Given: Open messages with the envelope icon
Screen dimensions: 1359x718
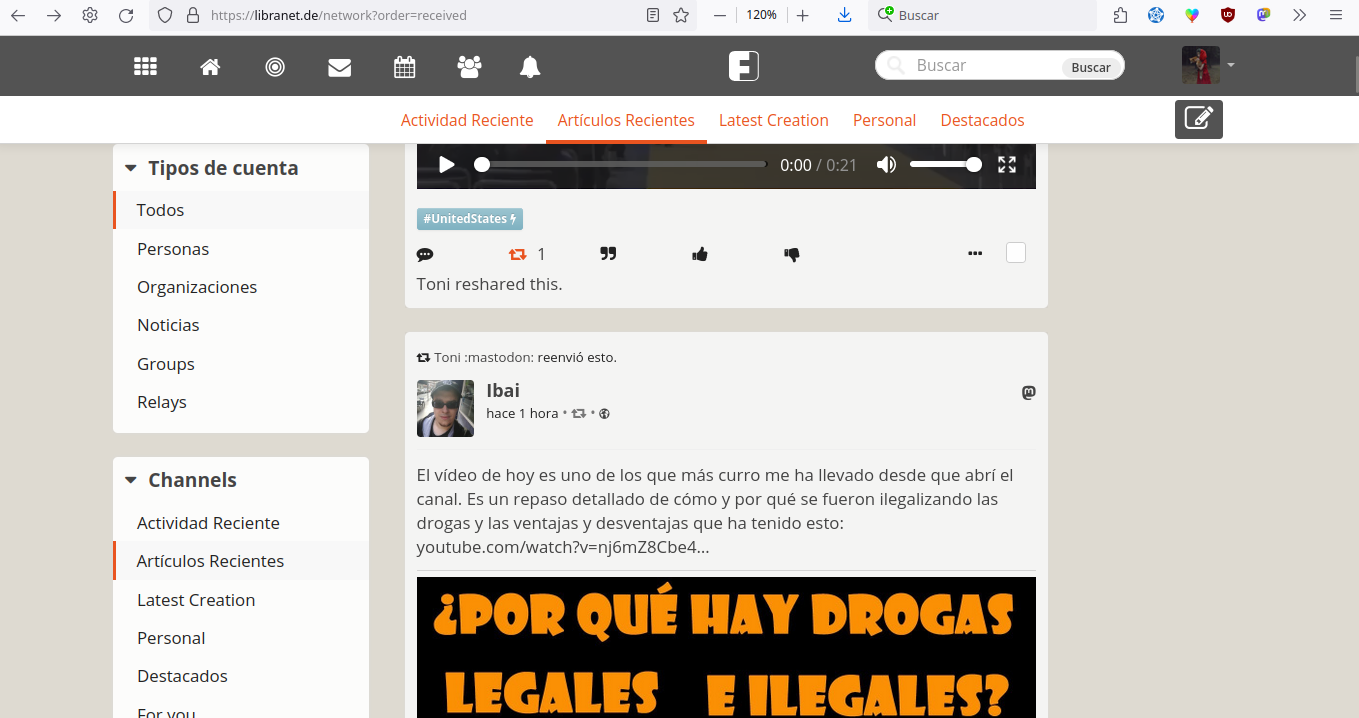Looking at the screenshot, I should [340, 67].
